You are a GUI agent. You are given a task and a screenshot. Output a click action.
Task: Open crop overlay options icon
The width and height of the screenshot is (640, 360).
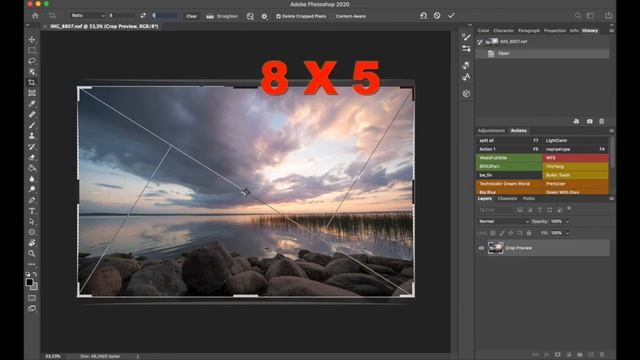(x=250, y=16)
